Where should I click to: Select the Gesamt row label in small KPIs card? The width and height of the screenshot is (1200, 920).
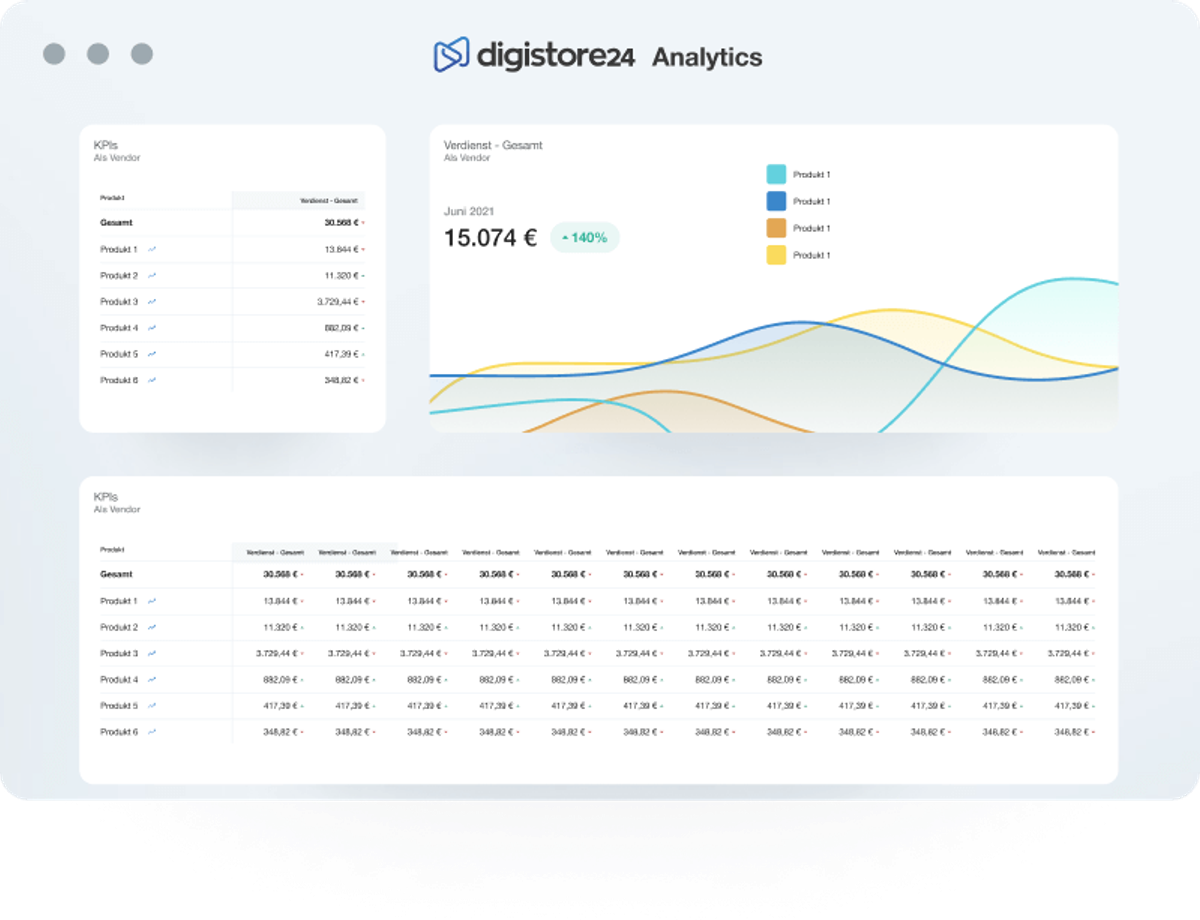point(116,223)
